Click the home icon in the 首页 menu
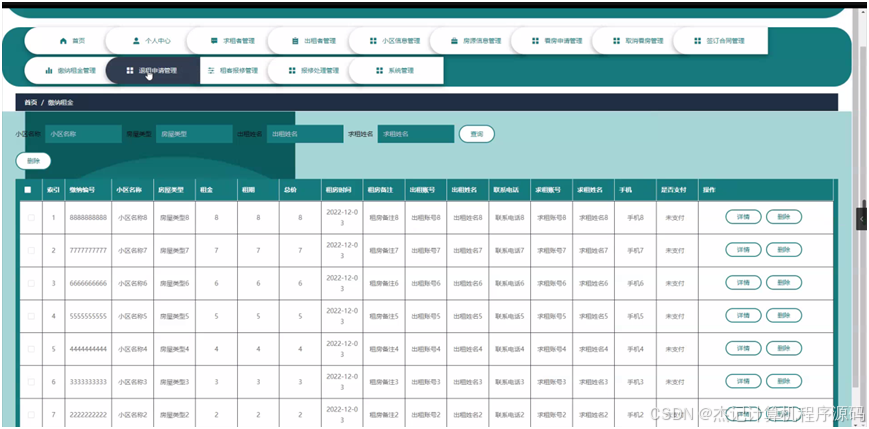Screen dimensions: 869x429 tap(63, 41)
